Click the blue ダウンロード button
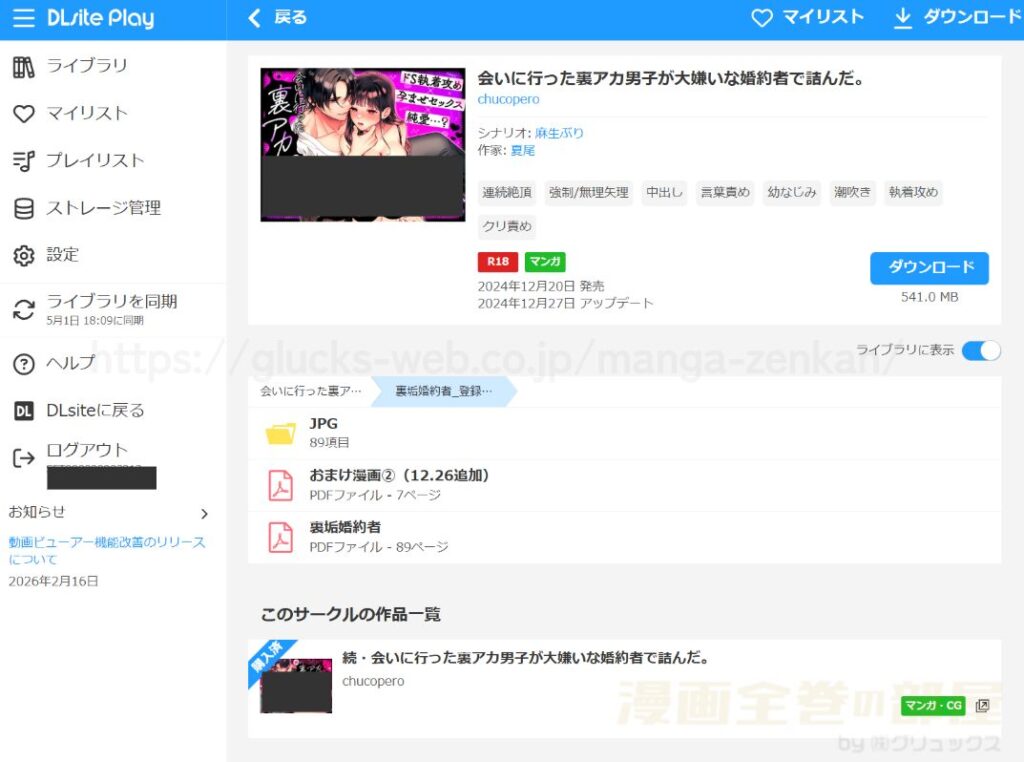 pos(929,268)
